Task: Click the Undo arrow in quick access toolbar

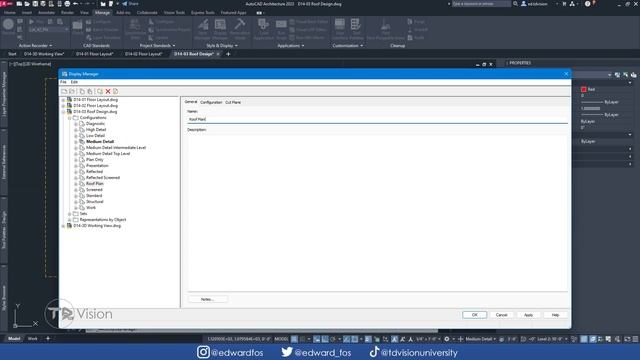Action: pyautogui.click(x=76, y=4)
